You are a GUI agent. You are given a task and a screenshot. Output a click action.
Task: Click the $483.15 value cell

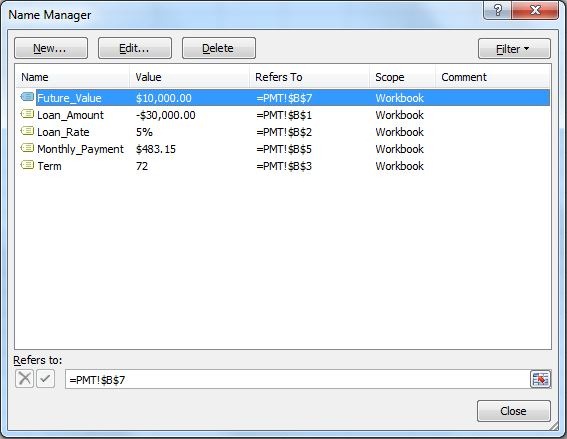[156, 149]
